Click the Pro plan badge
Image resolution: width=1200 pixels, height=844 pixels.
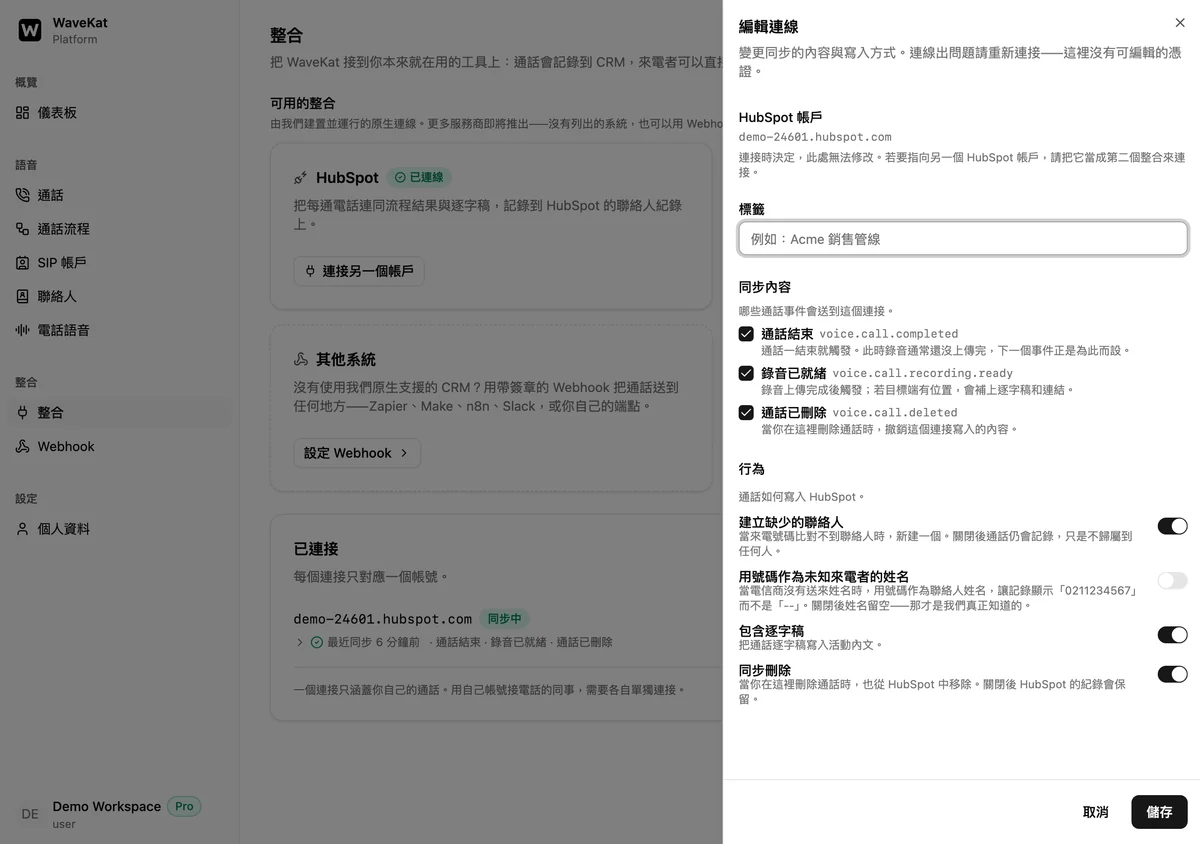click(184, 806)
